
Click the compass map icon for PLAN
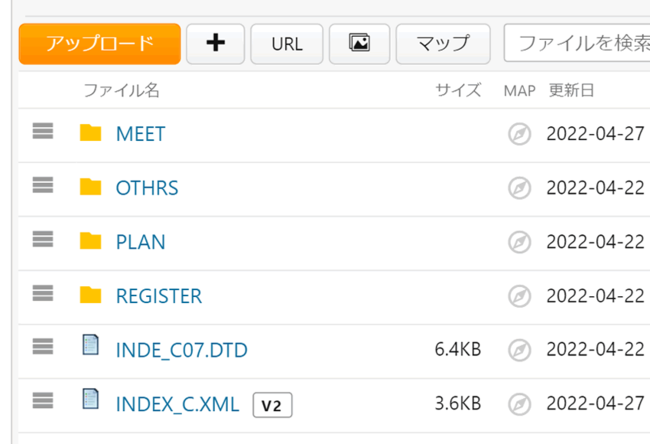(x=519, y=242)
